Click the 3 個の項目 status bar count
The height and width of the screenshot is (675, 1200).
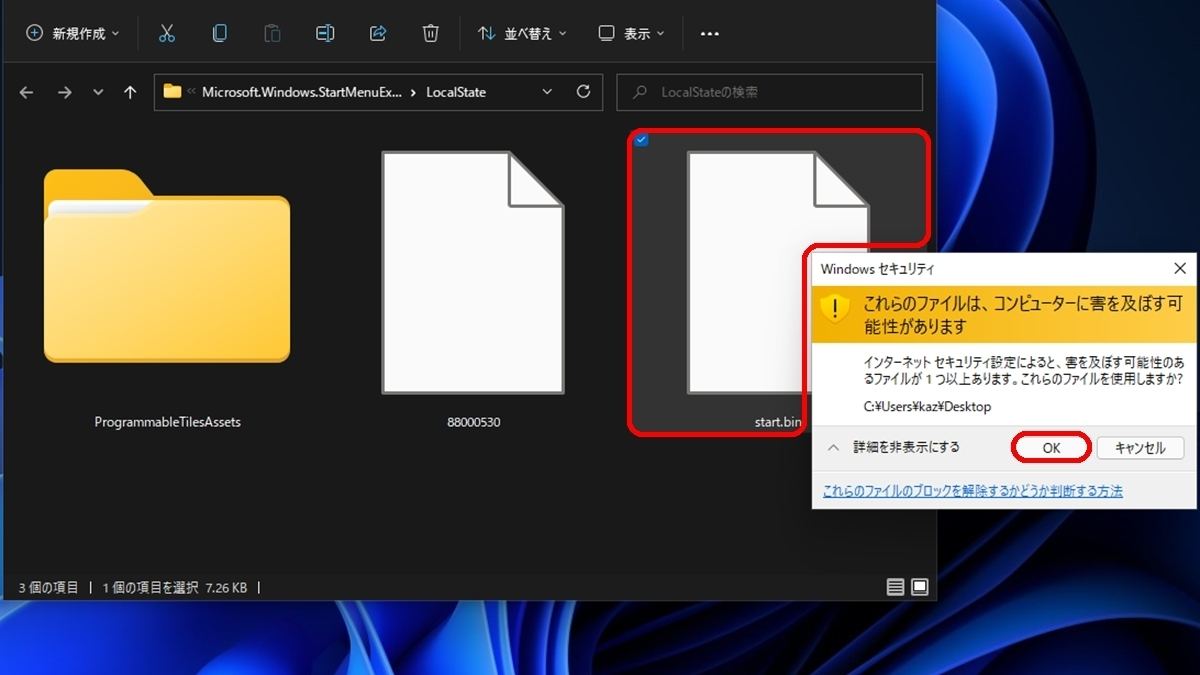click(48, 588)
